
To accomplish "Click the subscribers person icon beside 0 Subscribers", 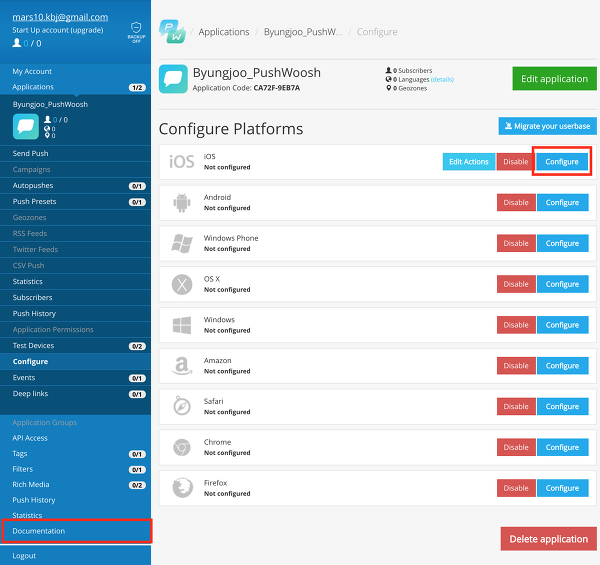I will [x=388, y=70].
